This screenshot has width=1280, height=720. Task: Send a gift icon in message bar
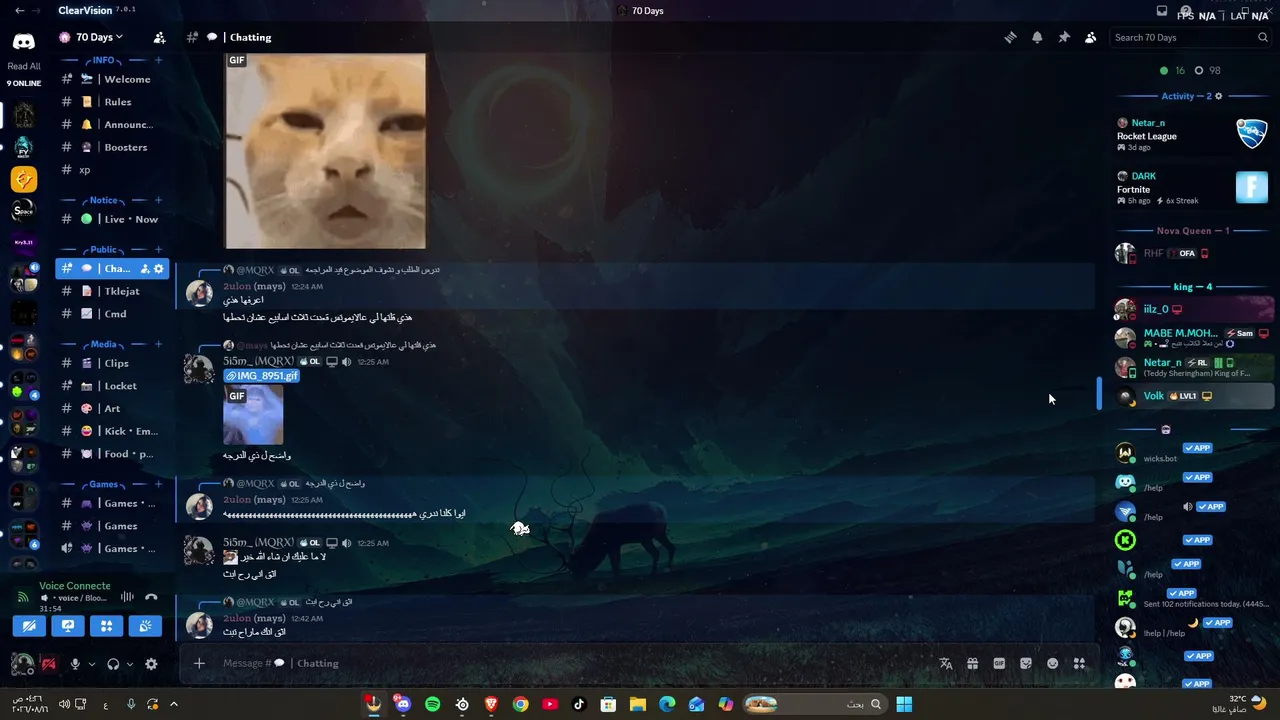(x=972, y=663)
